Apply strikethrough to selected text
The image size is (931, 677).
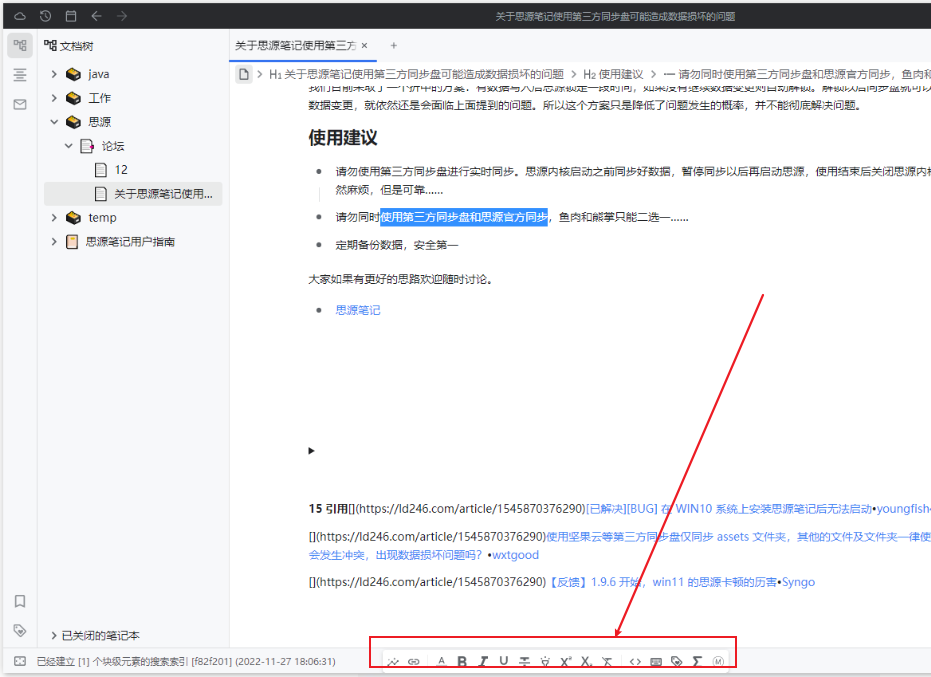[524, 661]
